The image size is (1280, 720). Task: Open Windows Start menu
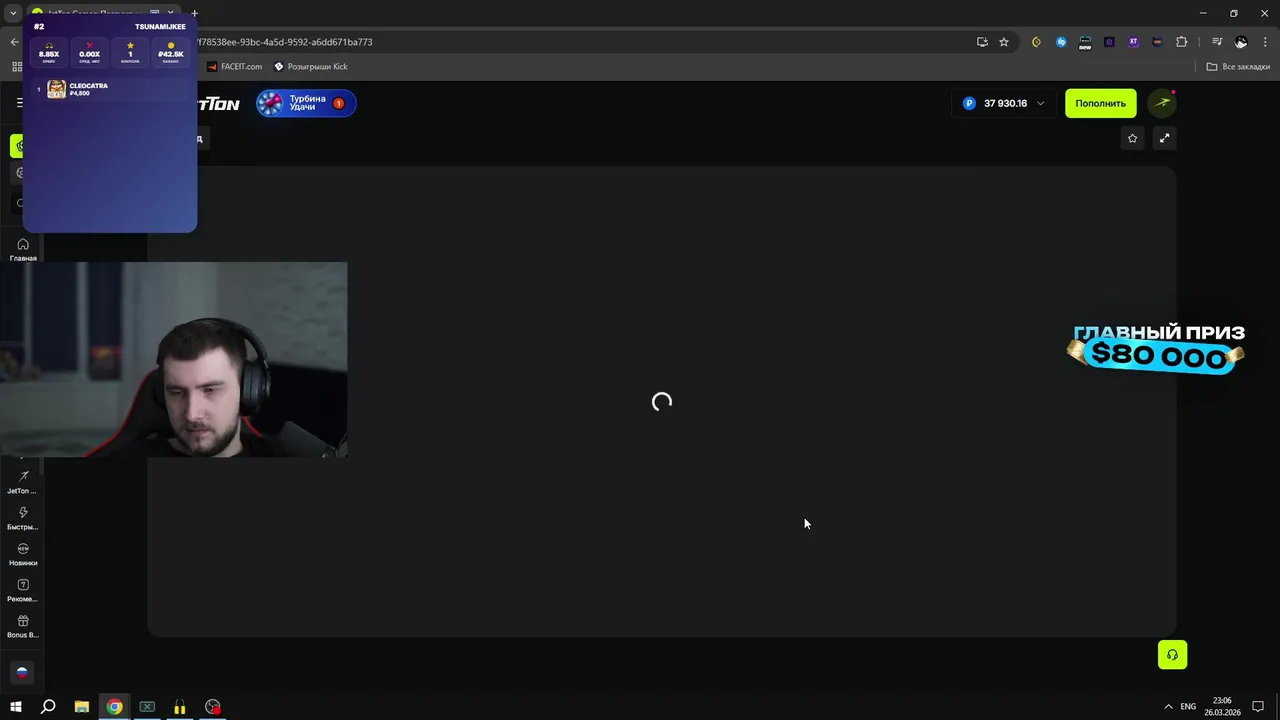15,707
